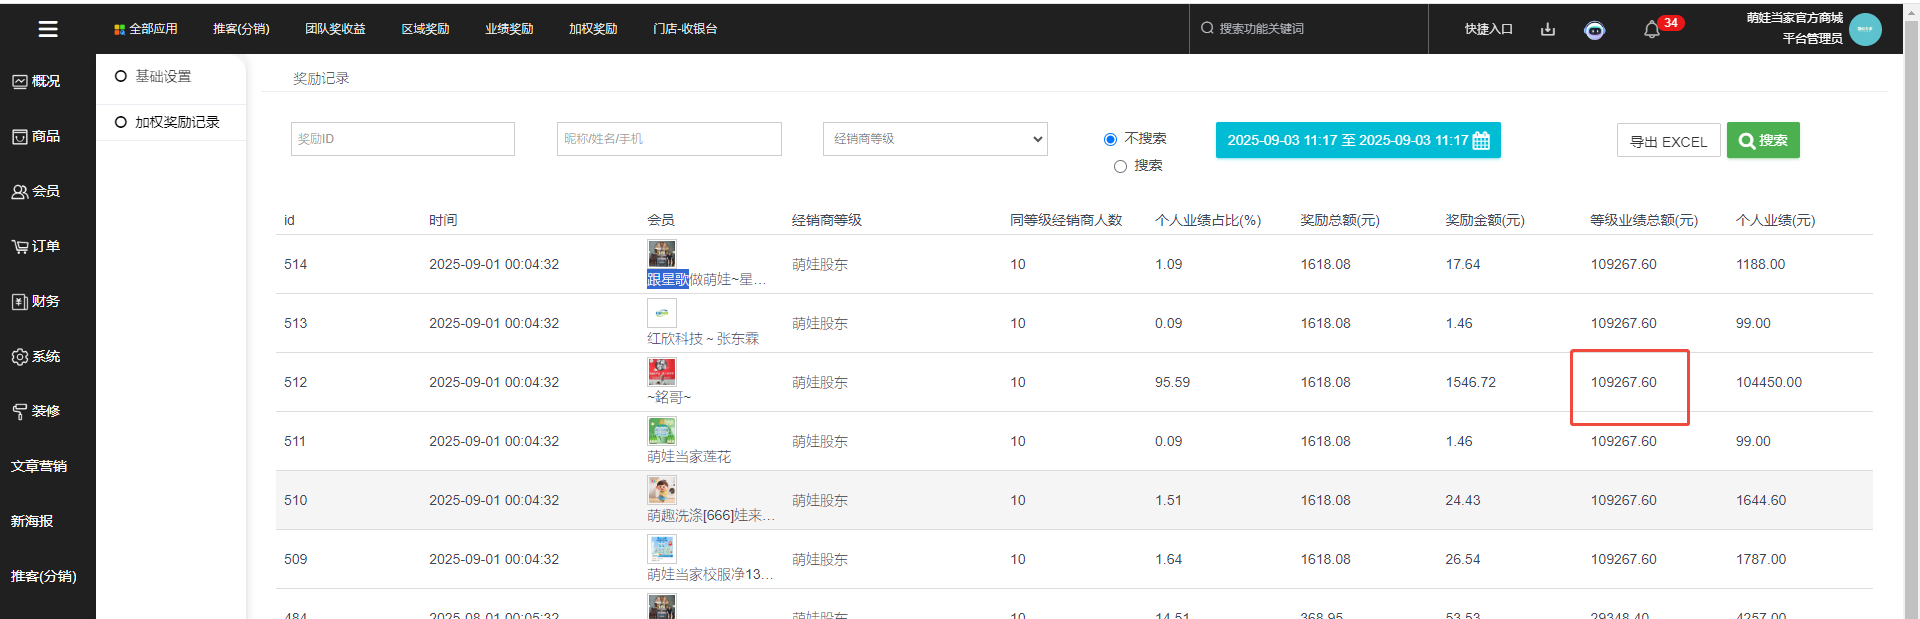Open the 全部应用 apps menu
1920x619 pixels.
[x=146, y=29]
